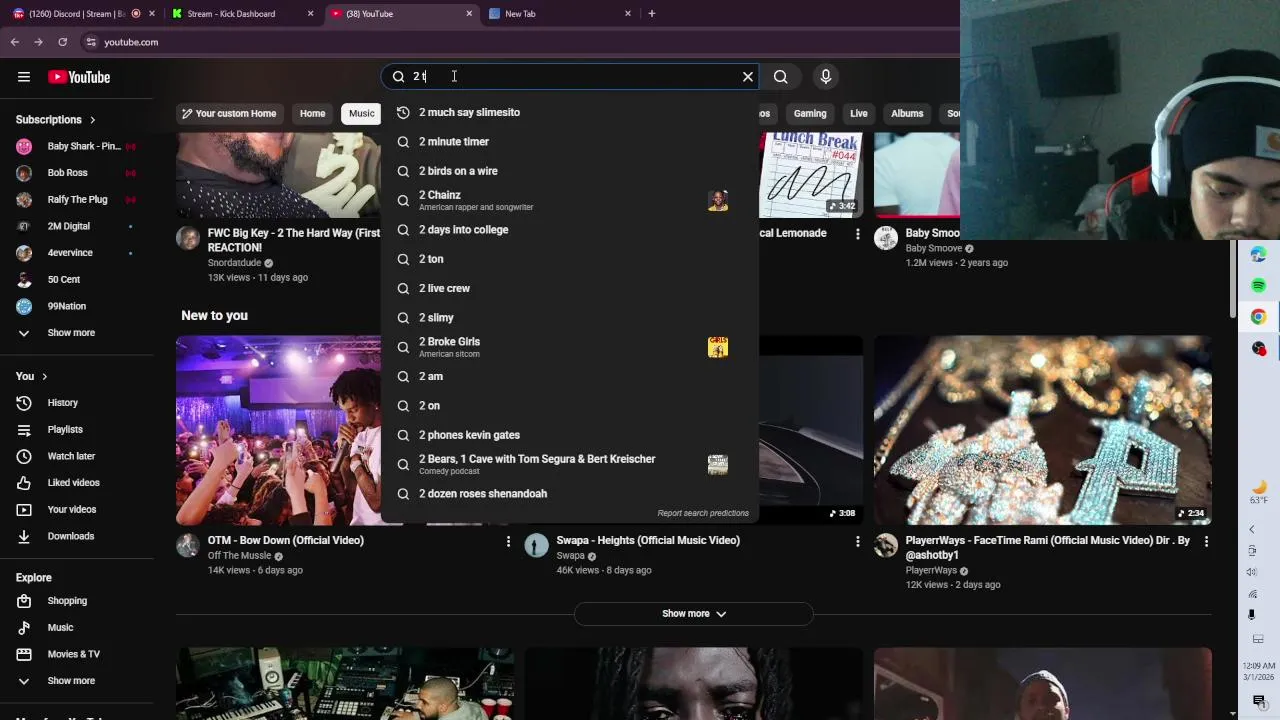
Task: Open Your videos
Action: 76,510
